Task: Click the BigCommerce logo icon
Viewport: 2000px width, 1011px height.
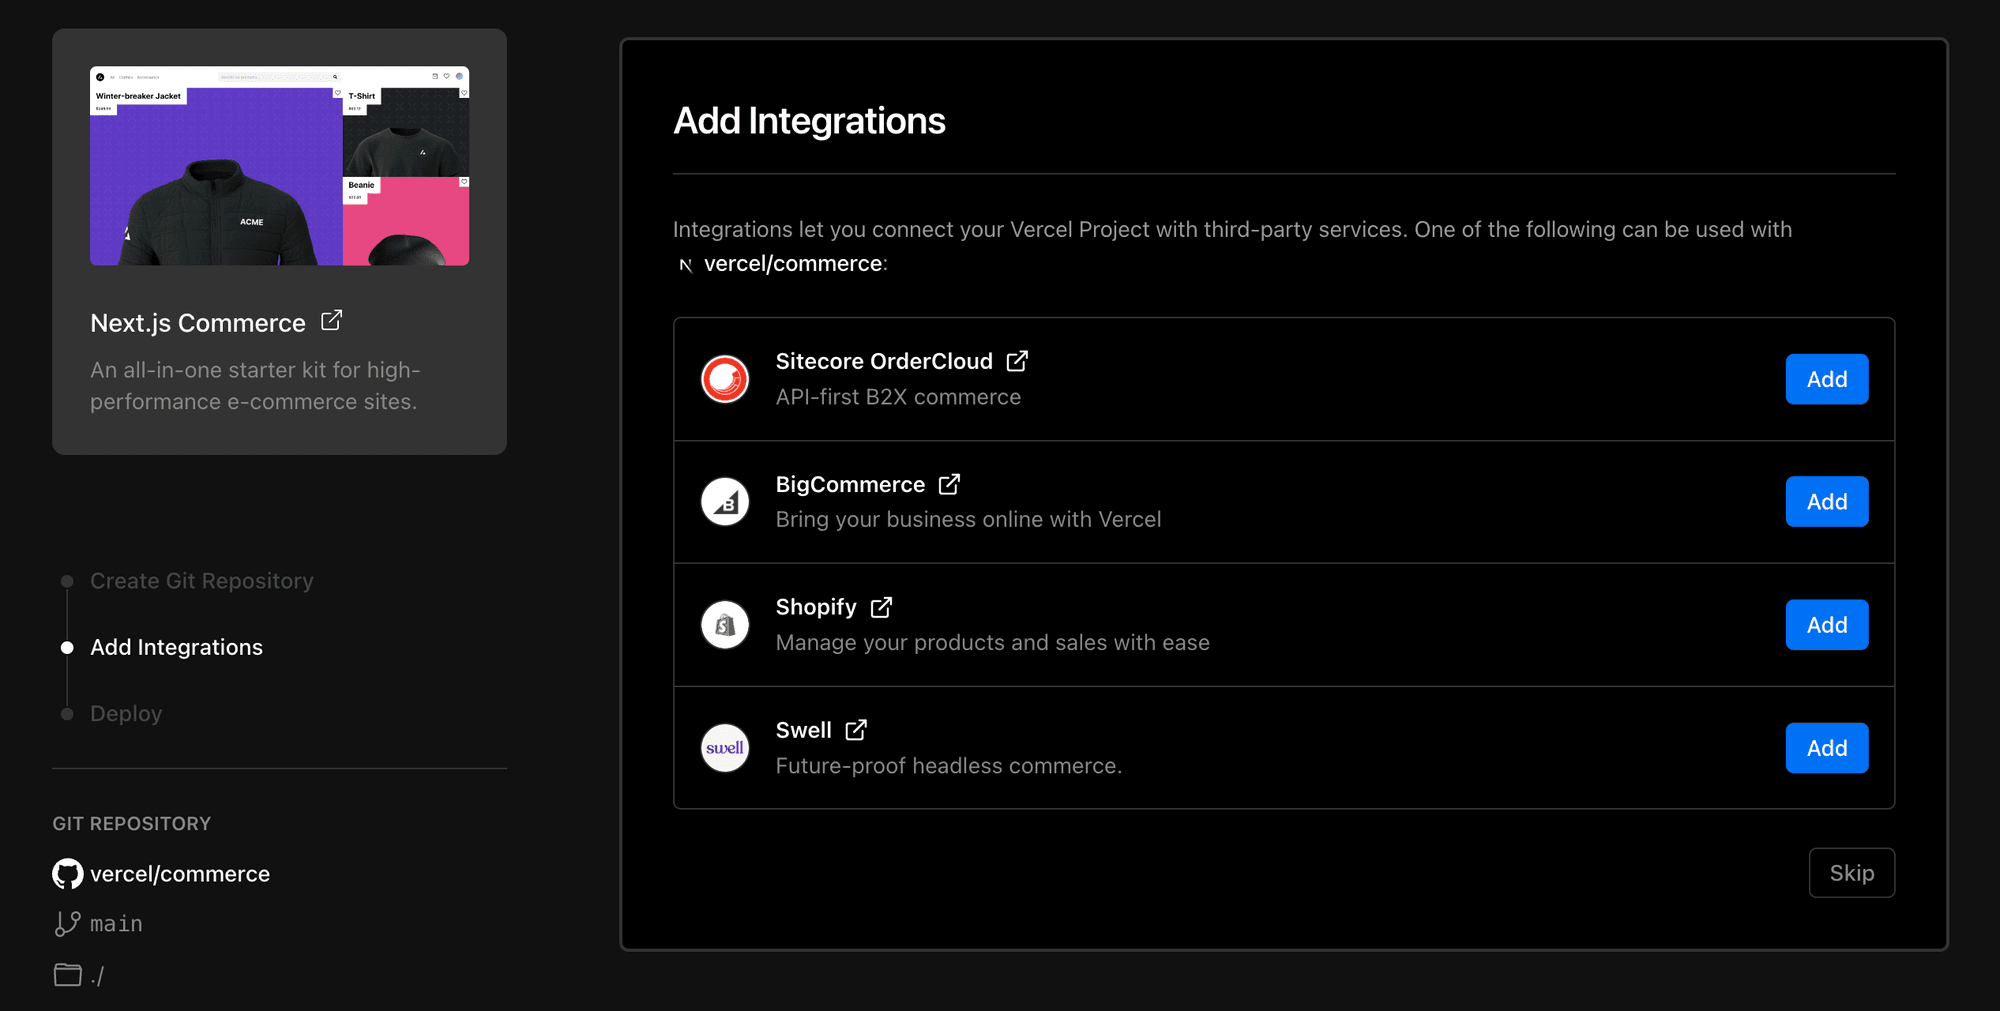Action: [724, 502]
